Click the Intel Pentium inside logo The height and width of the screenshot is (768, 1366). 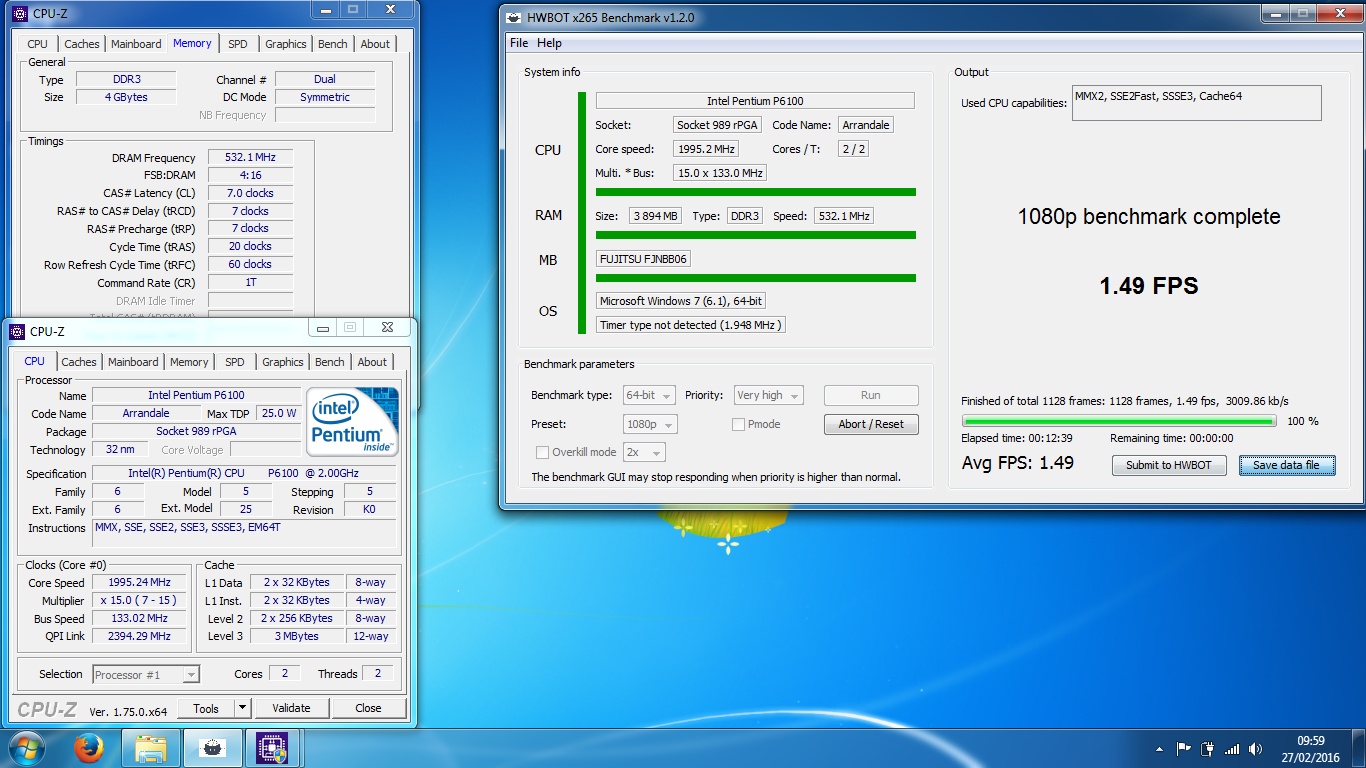[352, 421]
